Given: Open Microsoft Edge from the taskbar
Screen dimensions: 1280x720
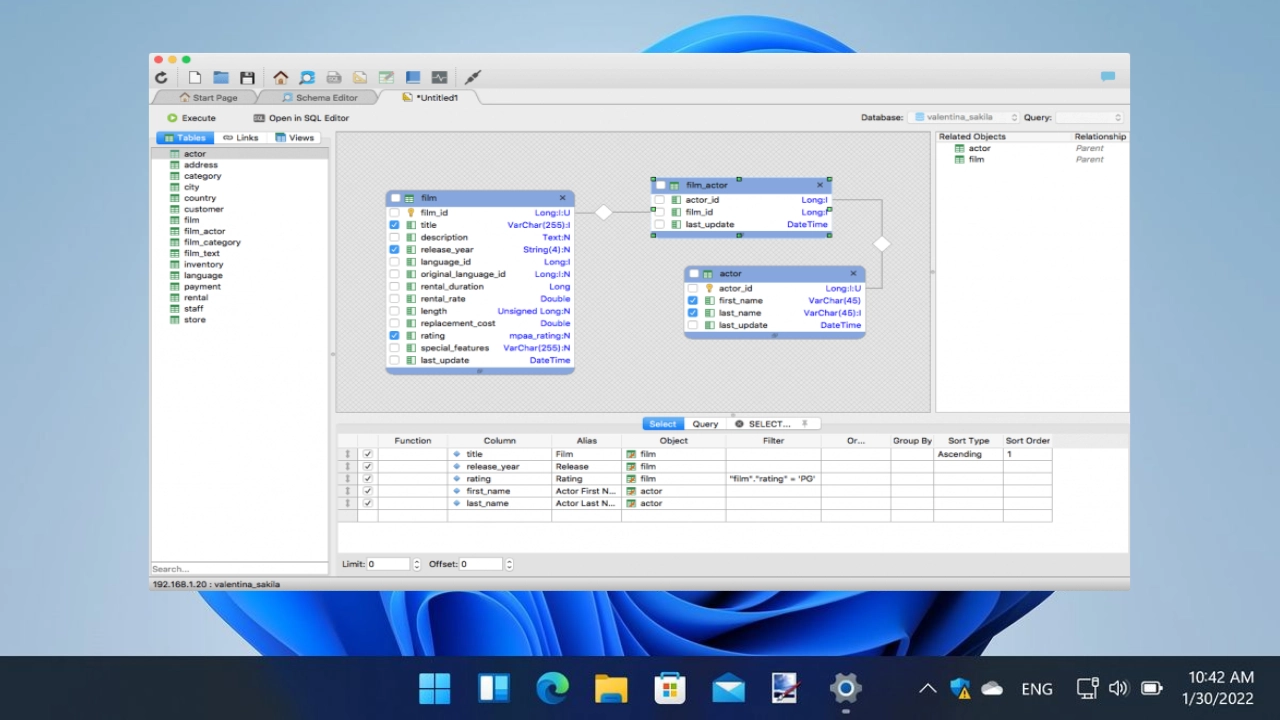Looking at the screenshot, I should click(552, 688).
